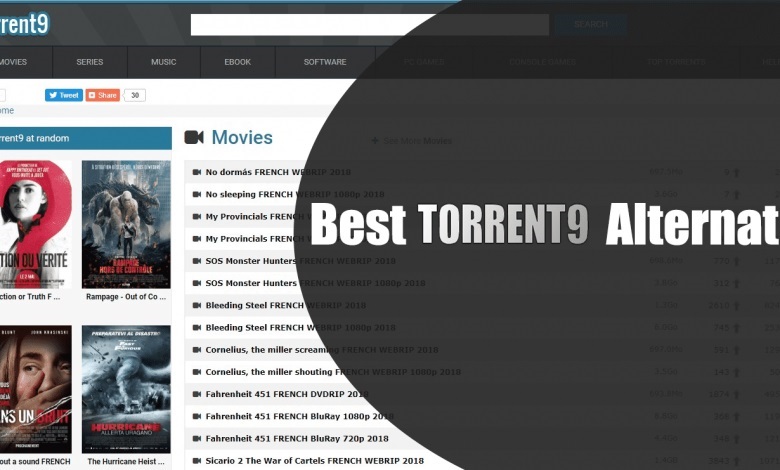Click camera icon beside No dormás row

(x=197, y=172)
